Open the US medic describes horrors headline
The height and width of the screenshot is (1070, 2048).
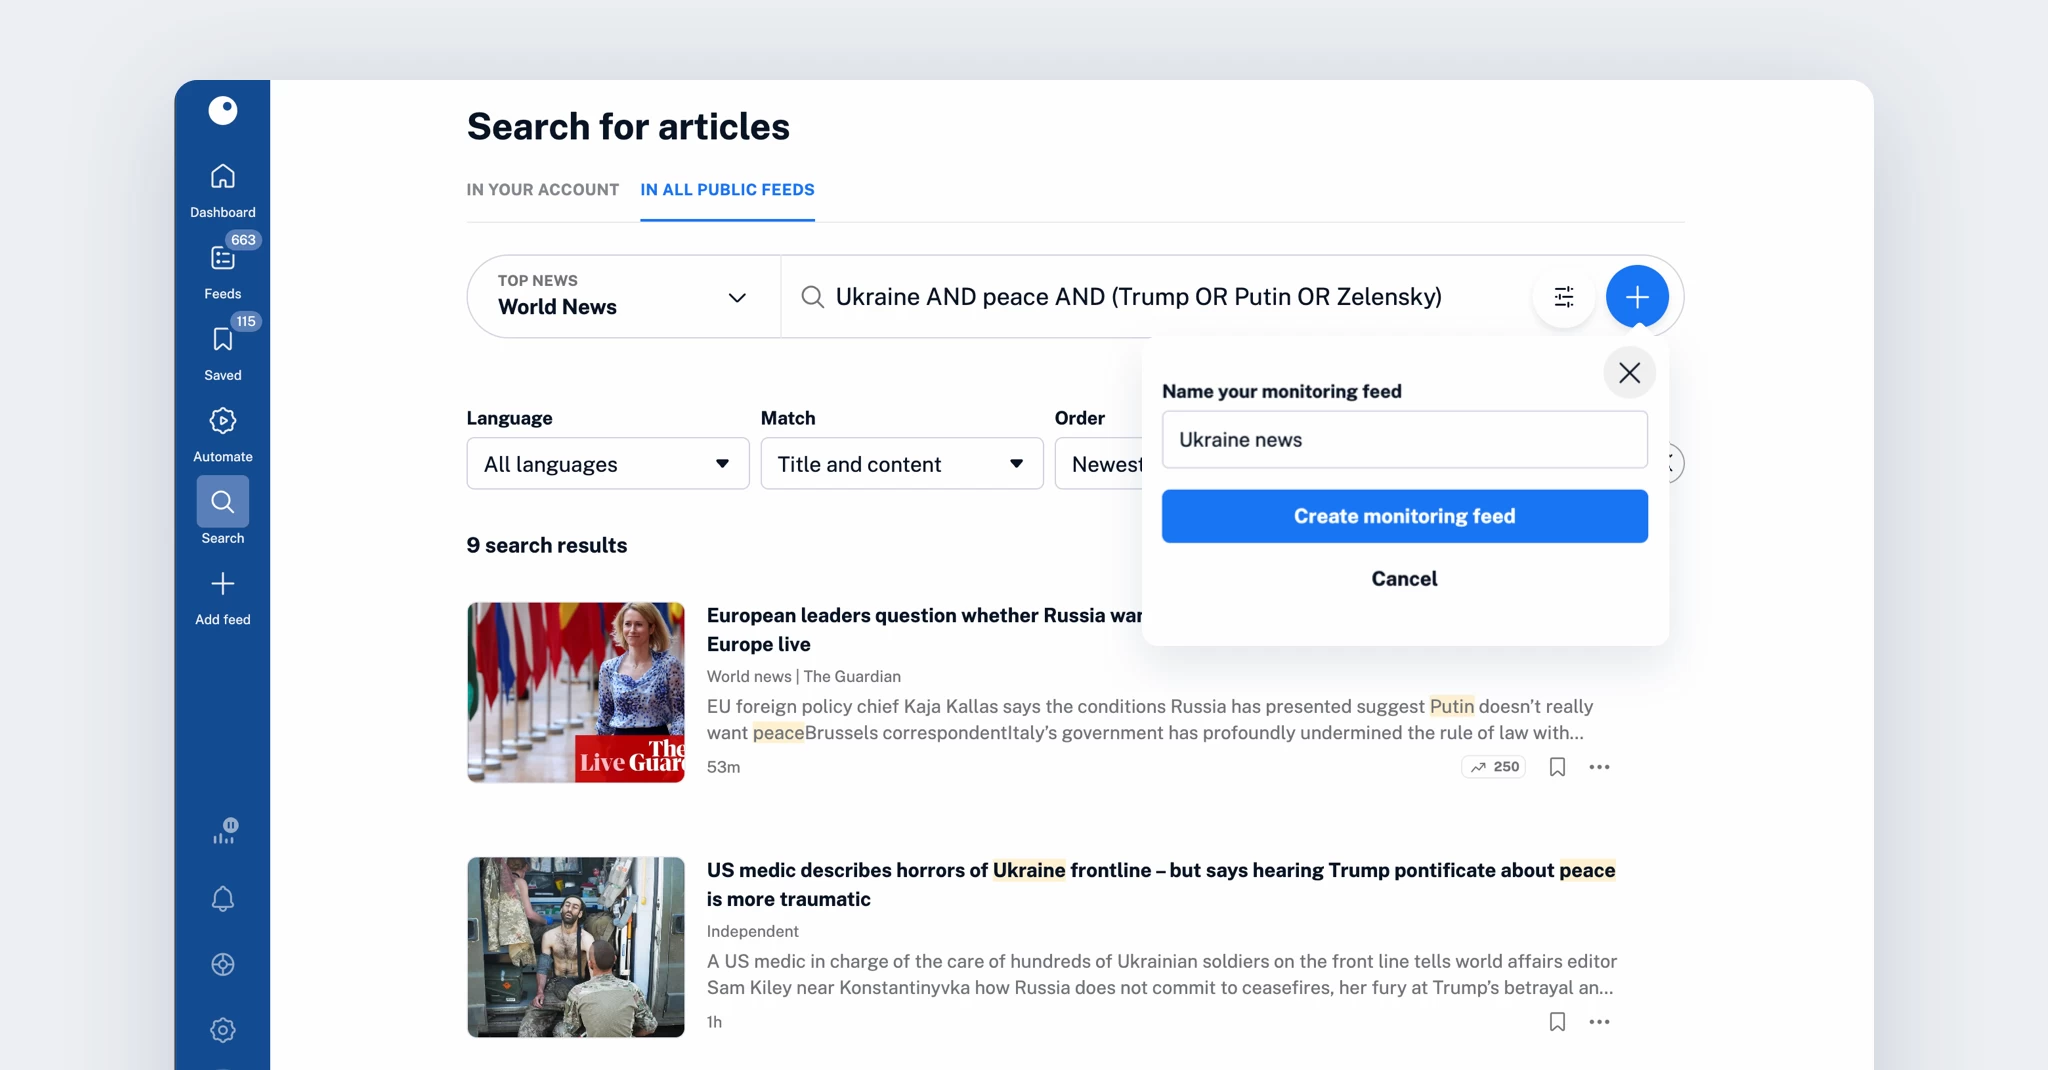tap(1161, 885)
